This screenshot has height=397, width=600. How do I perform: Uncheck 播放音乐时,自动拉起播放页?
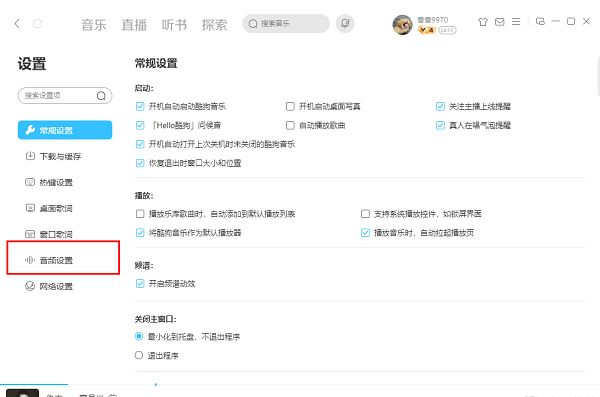click(x=365, y=233)
